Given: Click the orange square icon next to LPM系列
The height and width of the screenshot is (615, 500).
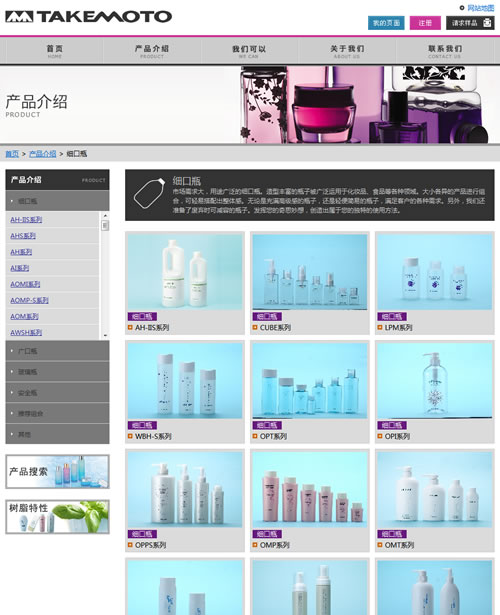Looking at the screenshot, I should [x=380, y=327].
